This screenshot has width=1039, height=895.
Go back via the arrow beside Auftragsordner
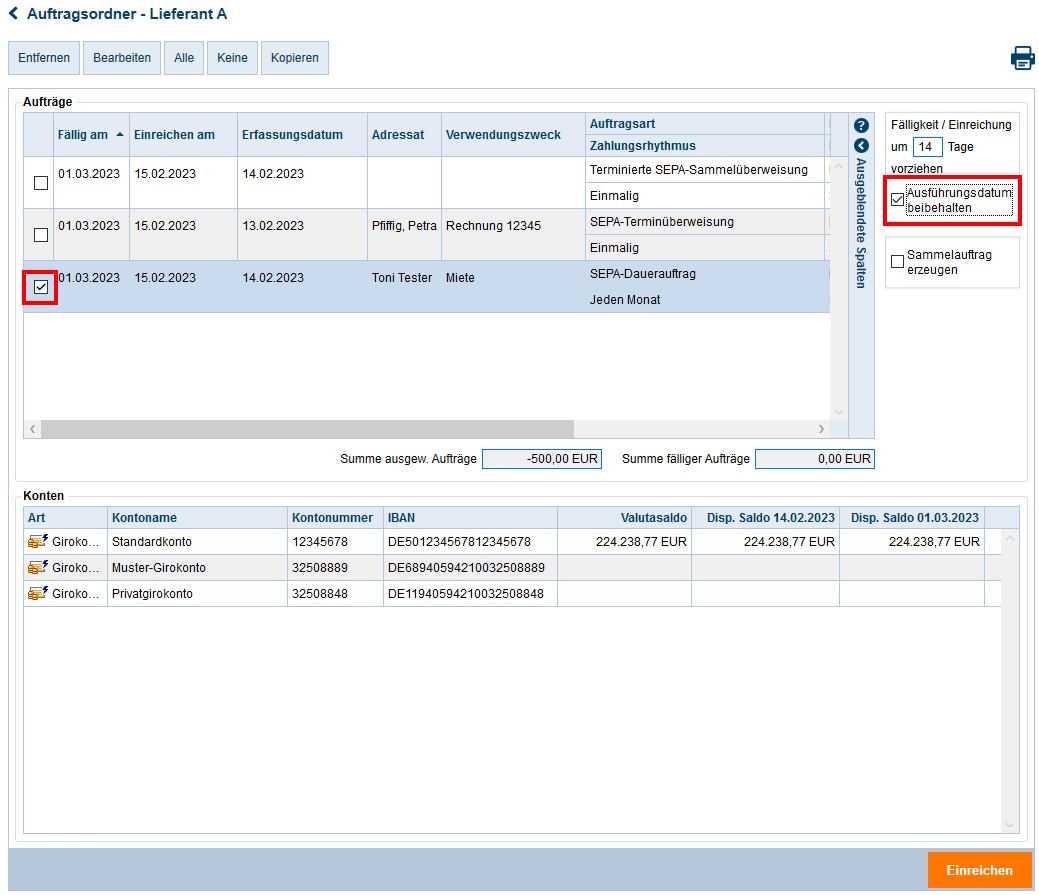coord(13,13)
